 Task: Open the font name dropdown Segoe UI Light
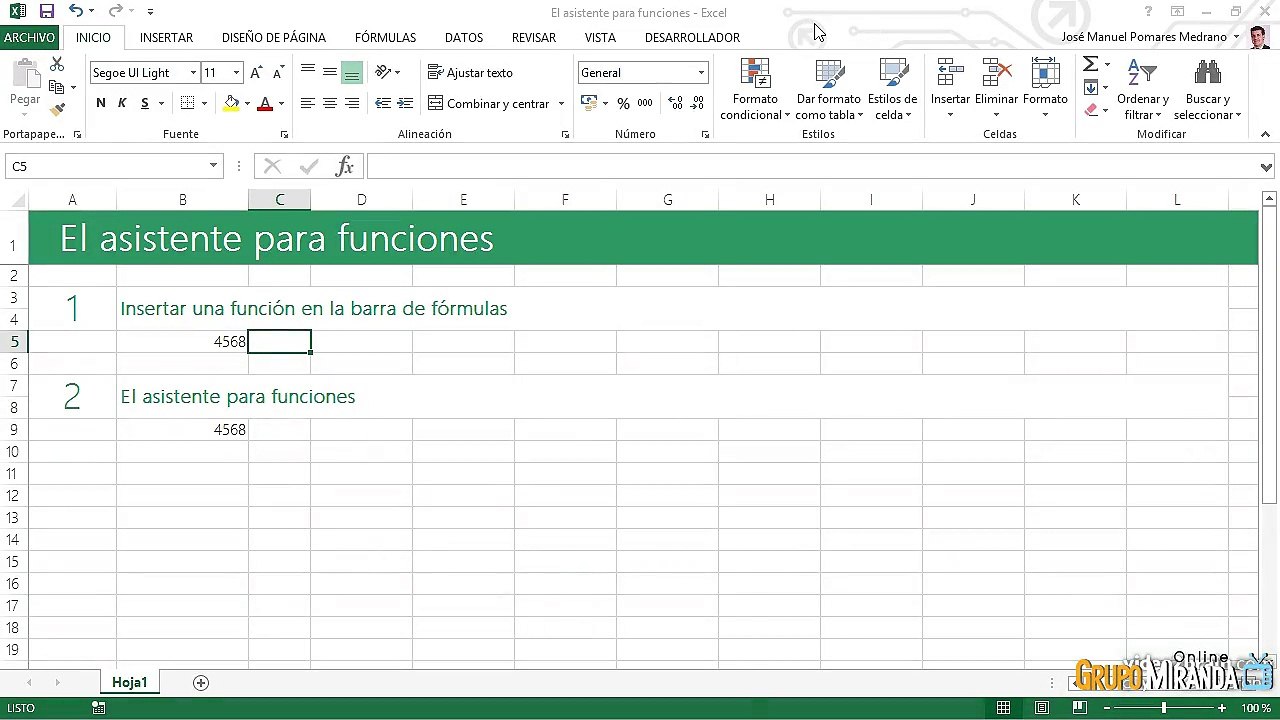(193, 73)
